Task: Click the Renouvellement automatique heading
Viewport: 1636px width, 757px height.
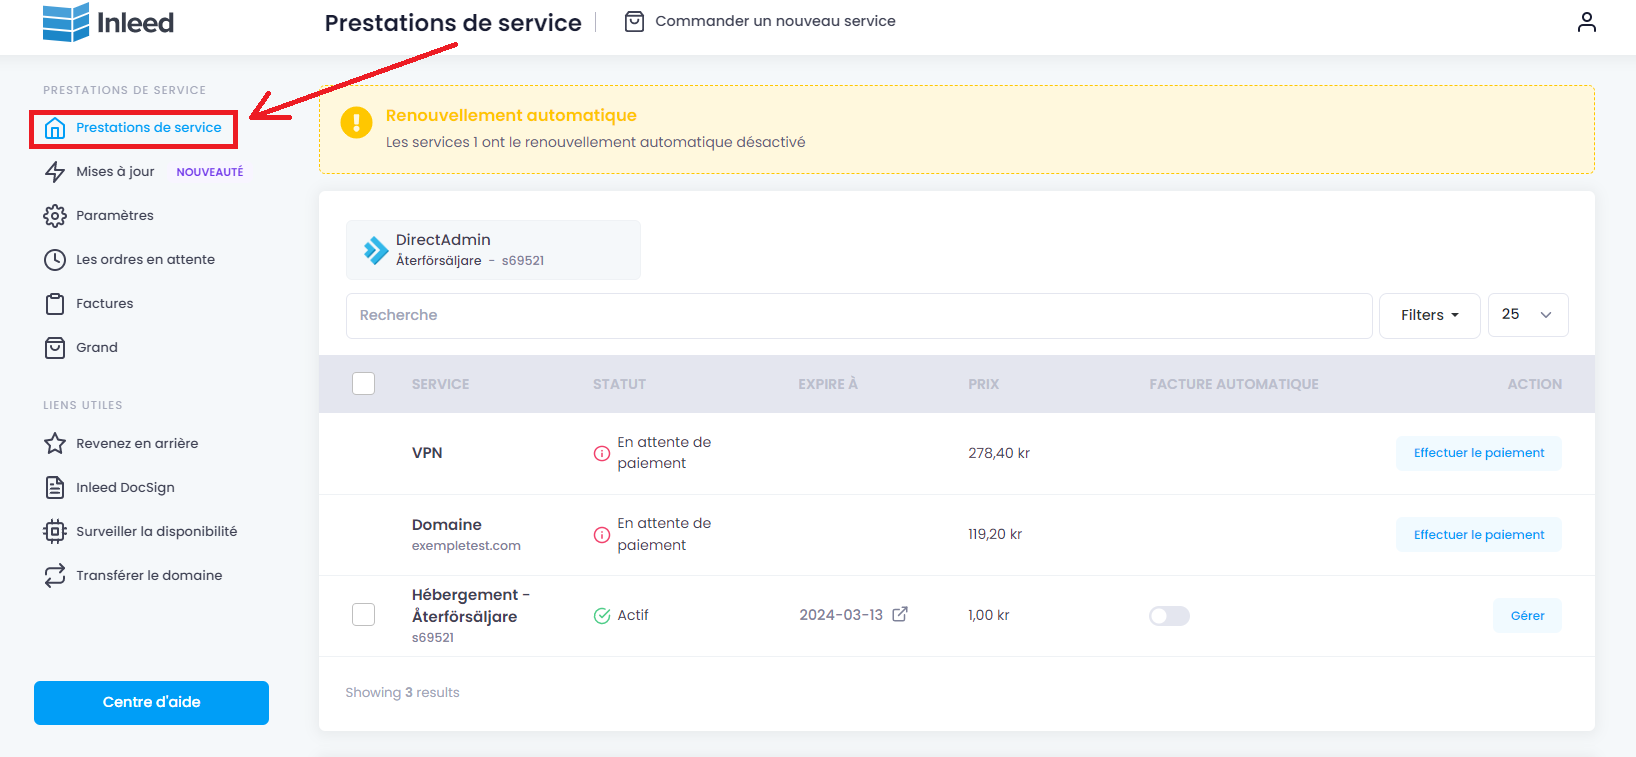Action: (x=511, y=116)
